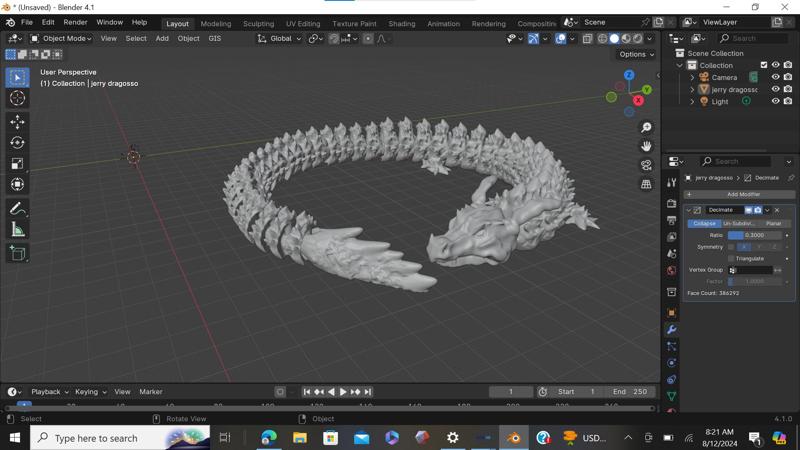Select the Move tool
This screenshot has height=450, width=800.
pyautogui.click(x=17, y=122)
